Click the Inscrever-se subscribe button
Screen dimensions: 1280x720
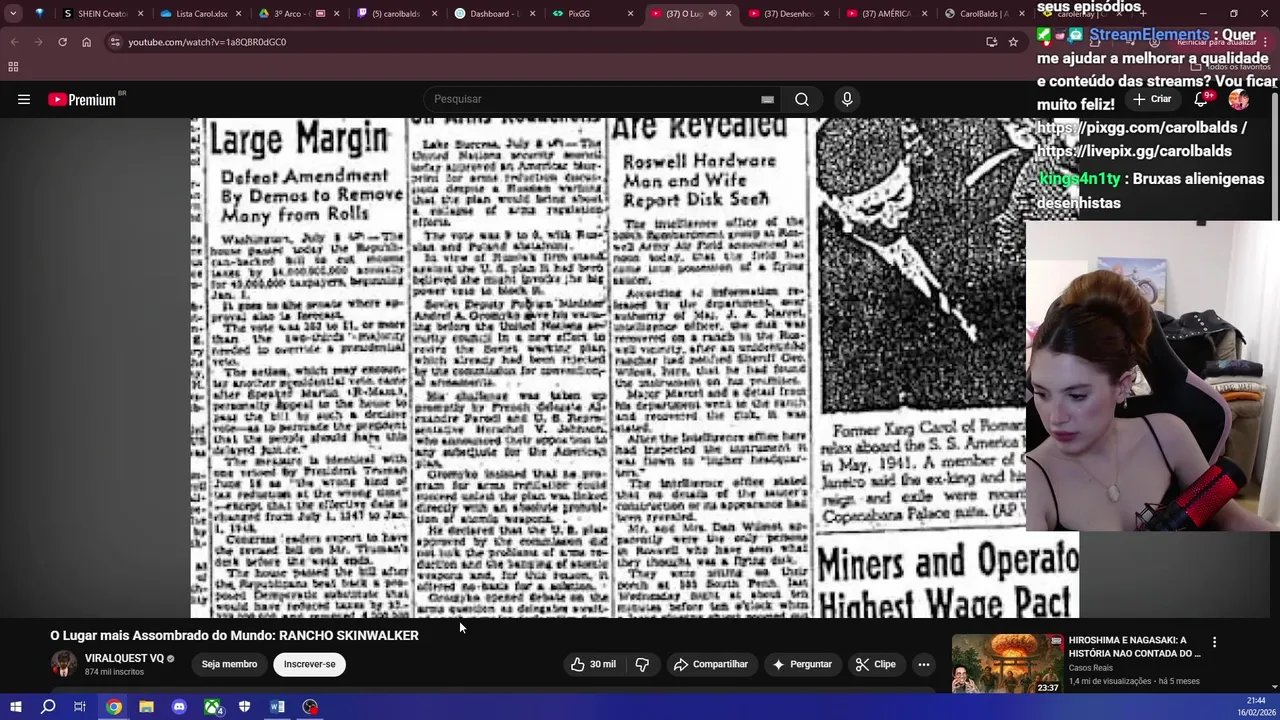[309, 664]
